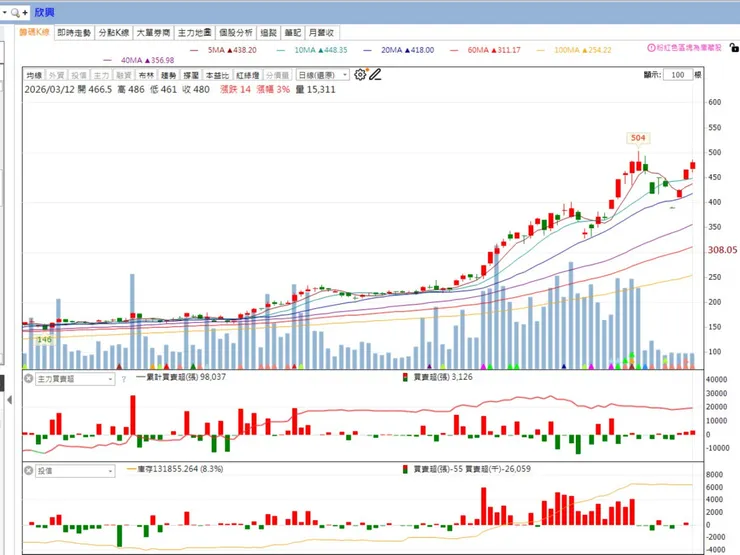Click the 60MA 311.17 legend
Screen dimensions: 740x555
click(486, 50)
